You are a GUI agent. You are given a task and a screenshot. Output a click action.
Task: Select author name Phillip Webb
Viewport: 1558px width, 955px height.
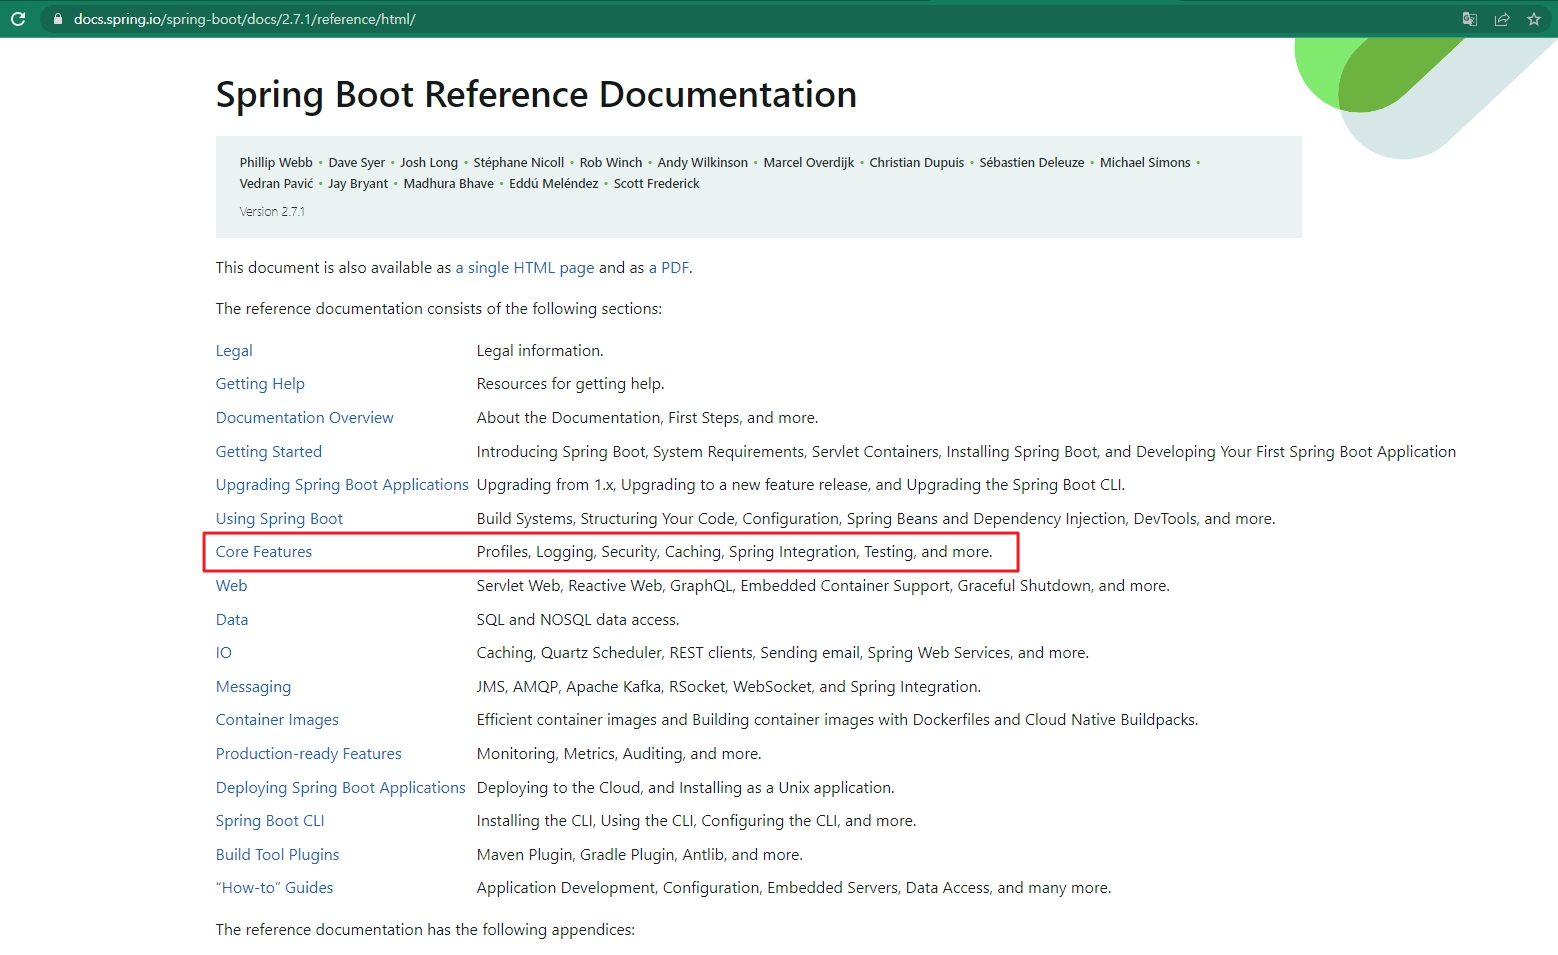coord(276,163)
